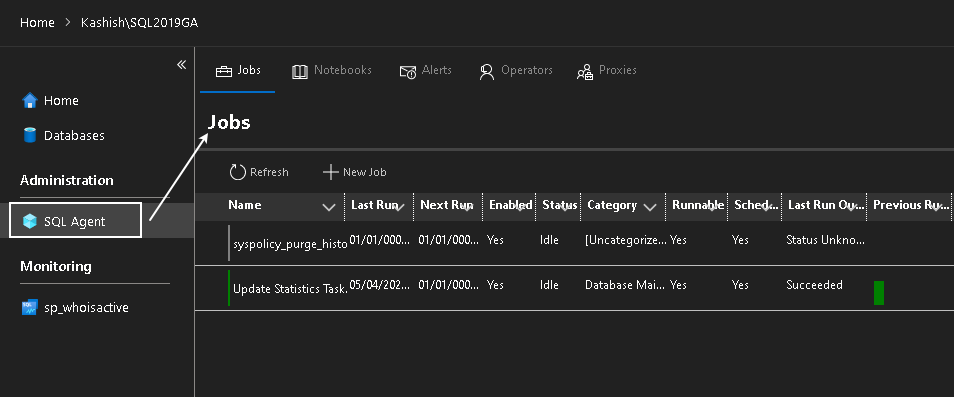The height and width of the screenshot is (397, 954).
Task: Click the green previous run bar
Action: click(x=879, y=292)
